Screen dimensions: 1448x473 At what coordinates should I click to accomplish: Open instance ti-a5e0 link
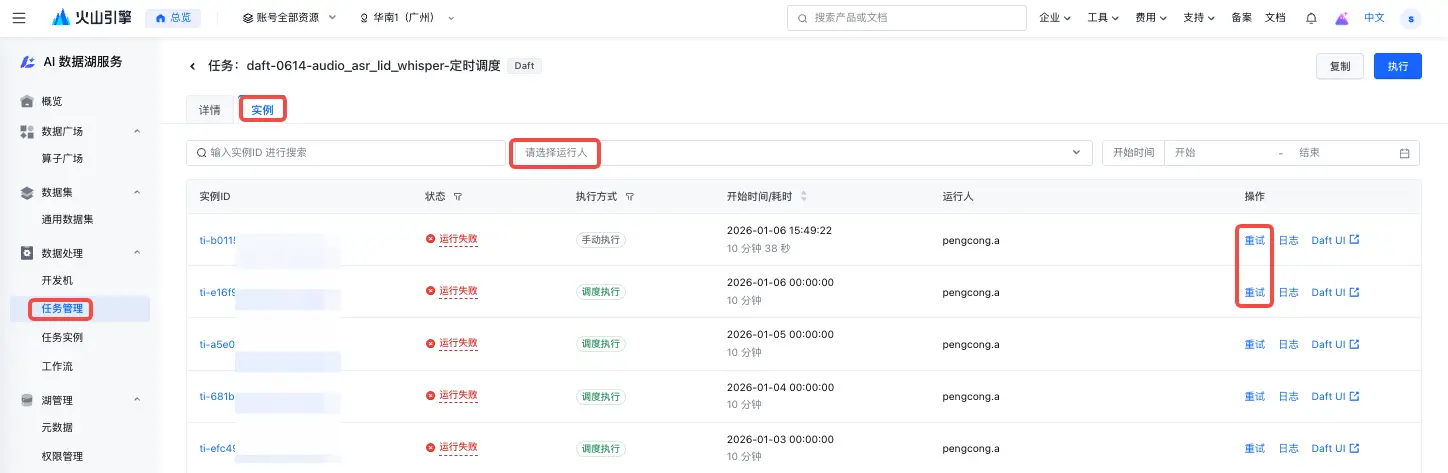[x=217, y=344]
